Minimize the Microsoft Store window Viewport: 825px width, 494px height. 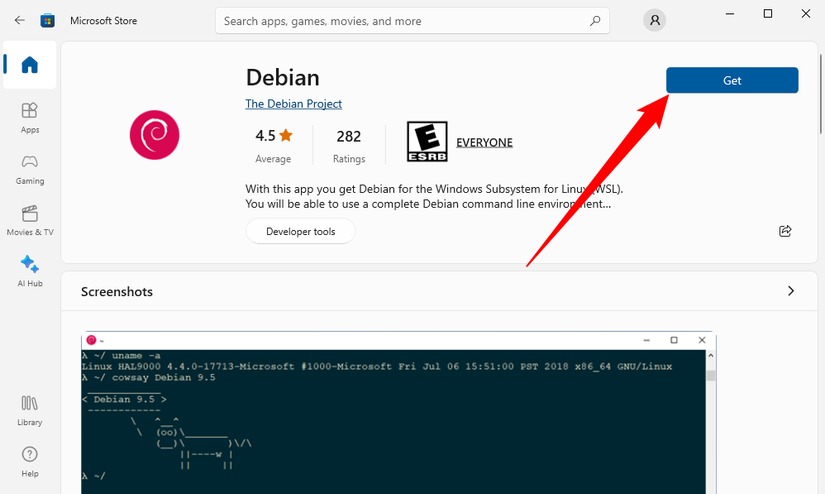(x=730, y=14)
